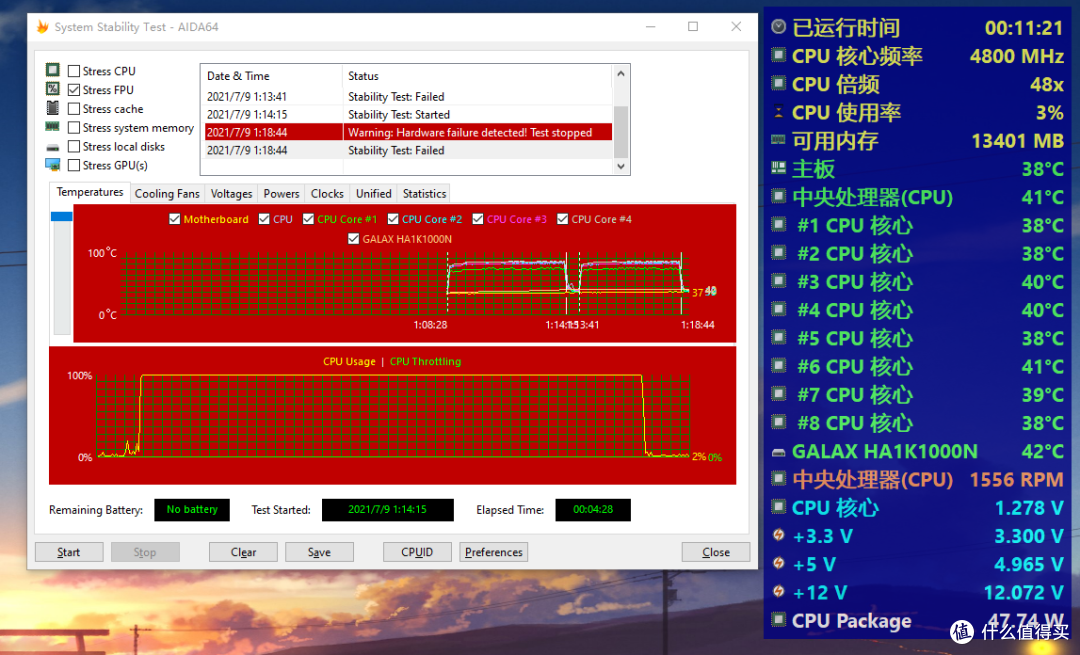Uncheck the Stress FPU option
This screenshot has height=655, width=1080.
click(x=74, y=90)
